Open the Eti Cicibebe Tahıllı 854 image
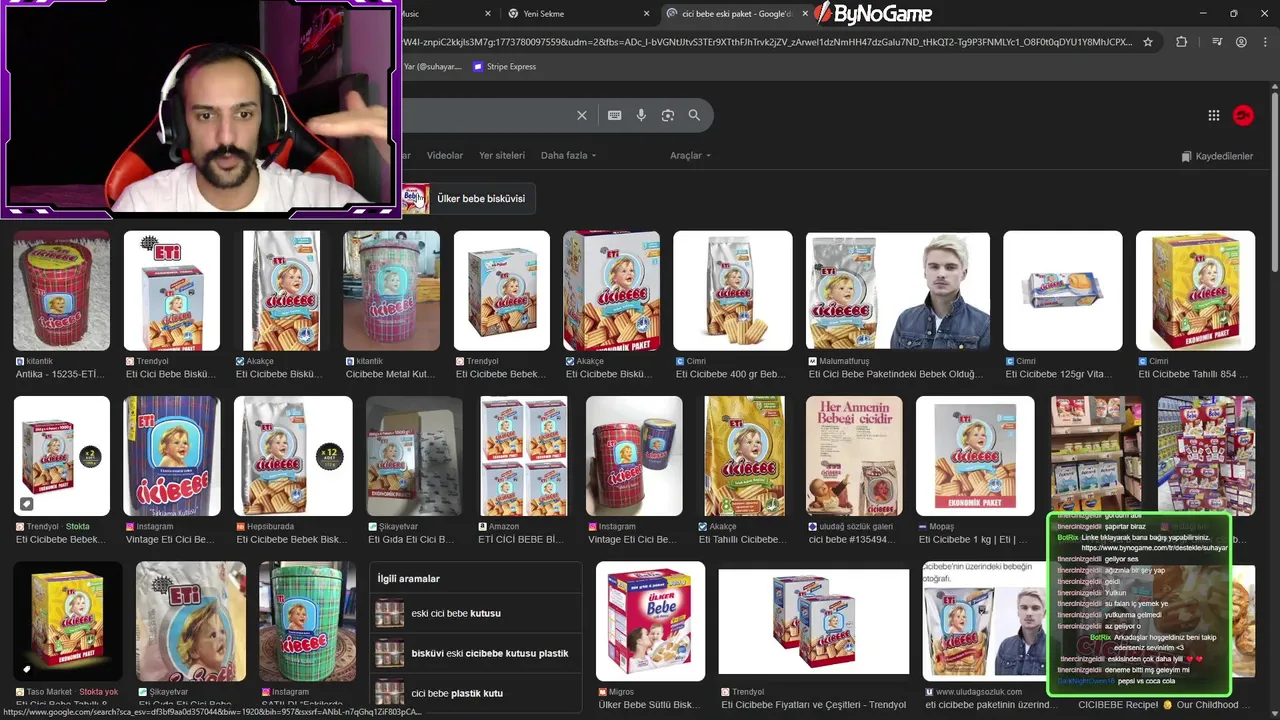Viewport: 1280px width, 720px height. pos(1195,291)
